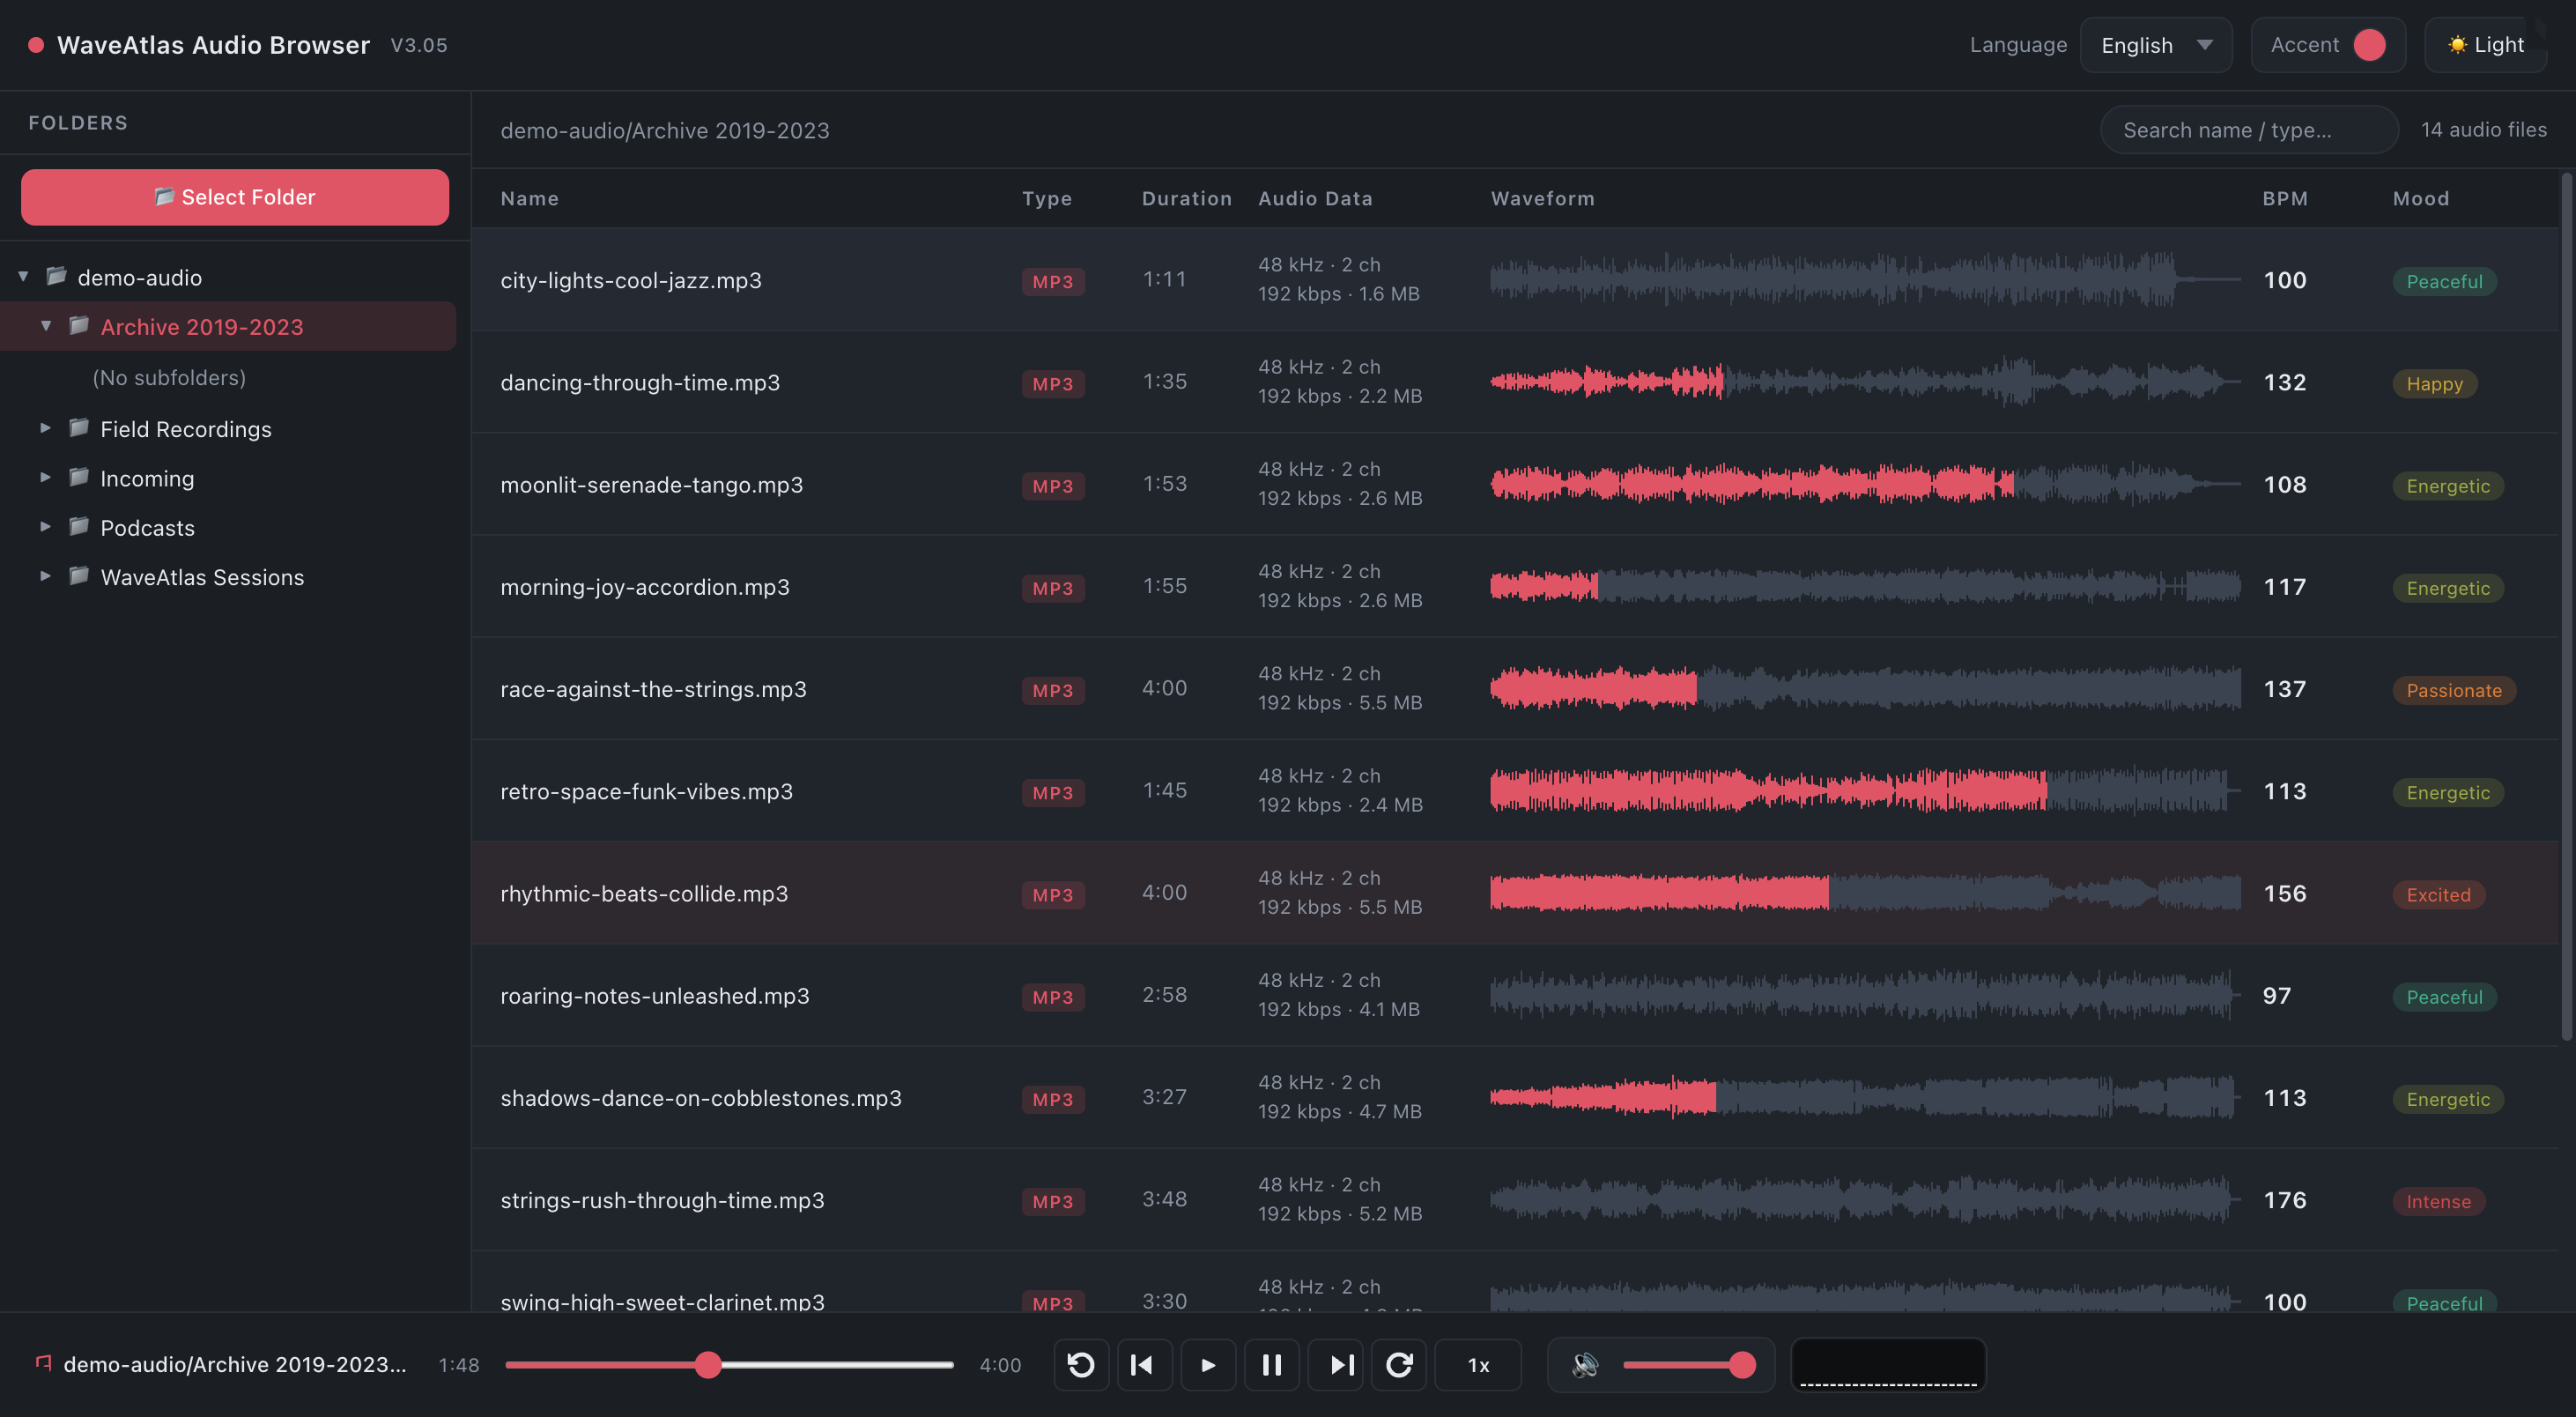
Task: Click the rewind (counter-clockwise arrow) player button
Action: pos(1081,1365)
